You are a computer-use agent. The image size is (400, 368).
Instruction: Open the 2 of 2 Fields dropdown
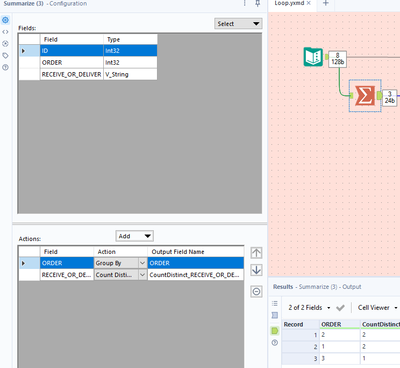pos(309,308)
